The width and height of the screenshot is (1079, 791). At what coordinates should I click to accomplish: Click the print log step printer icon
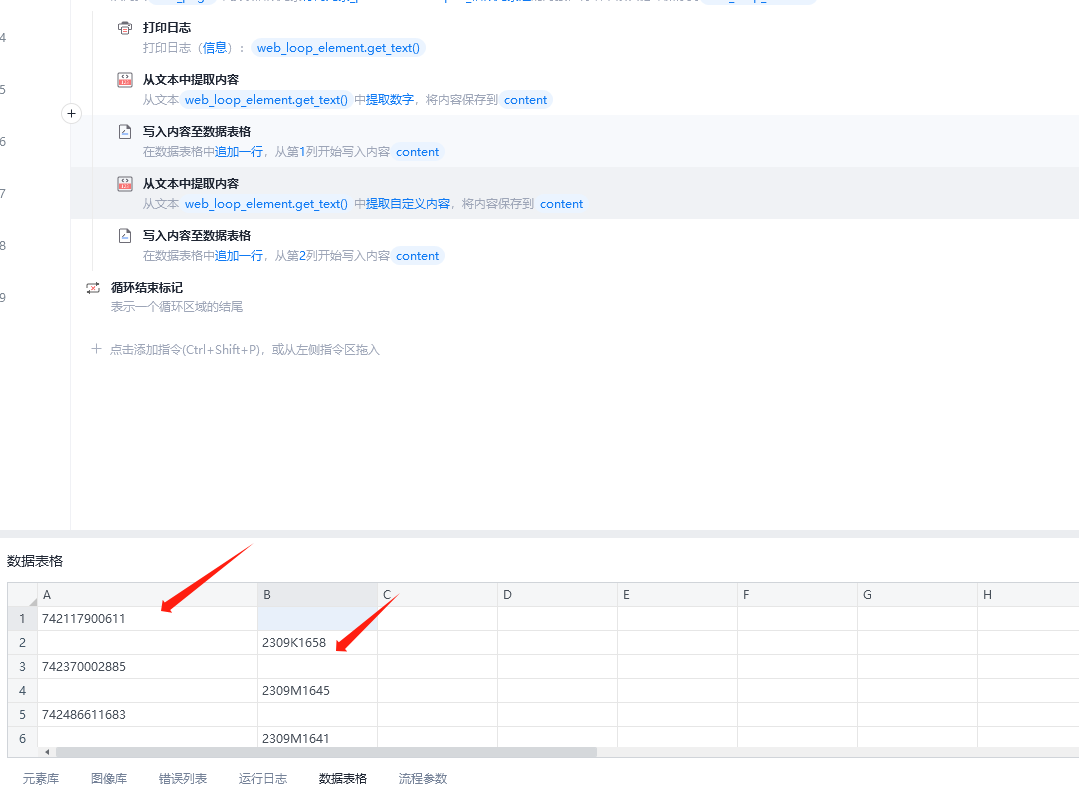[x=125, y=28]
